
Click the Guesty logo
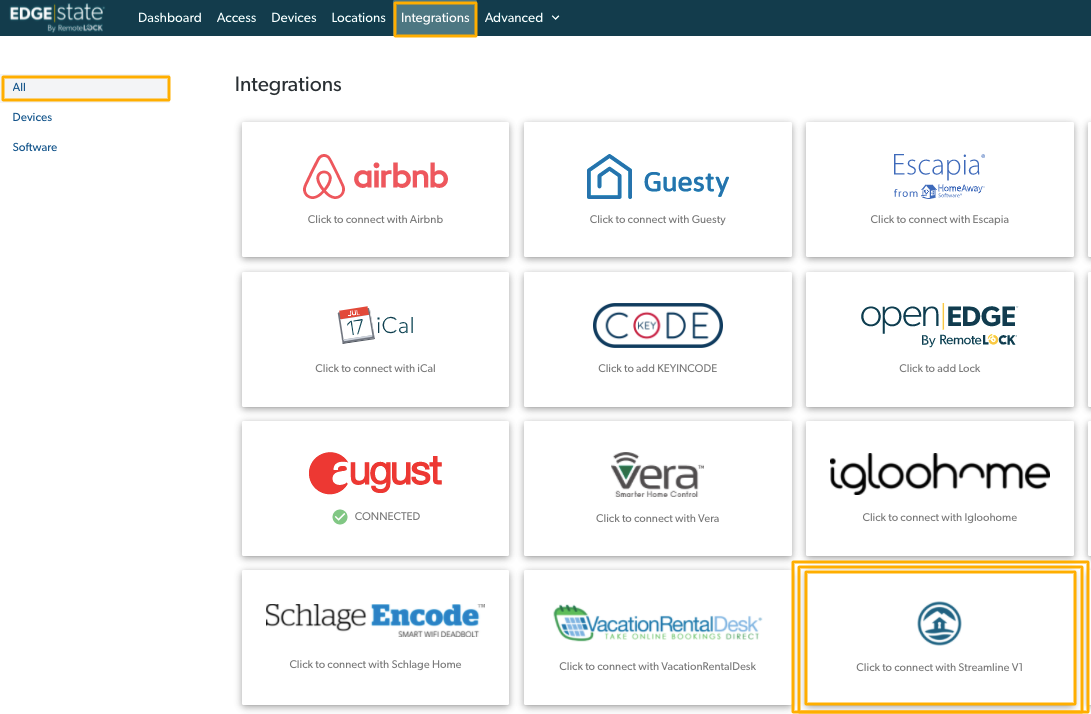click(x=658, y=177)
